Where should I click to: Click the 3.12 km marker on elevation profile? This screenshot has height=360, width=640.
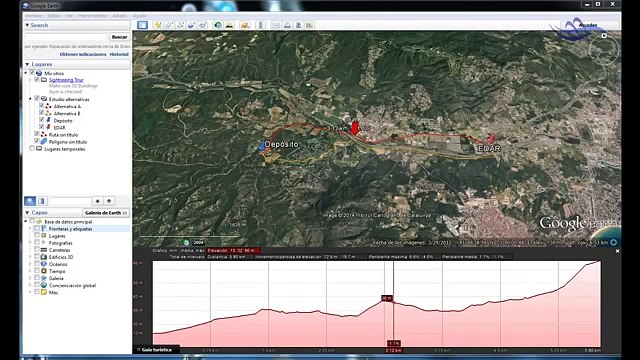393,350
